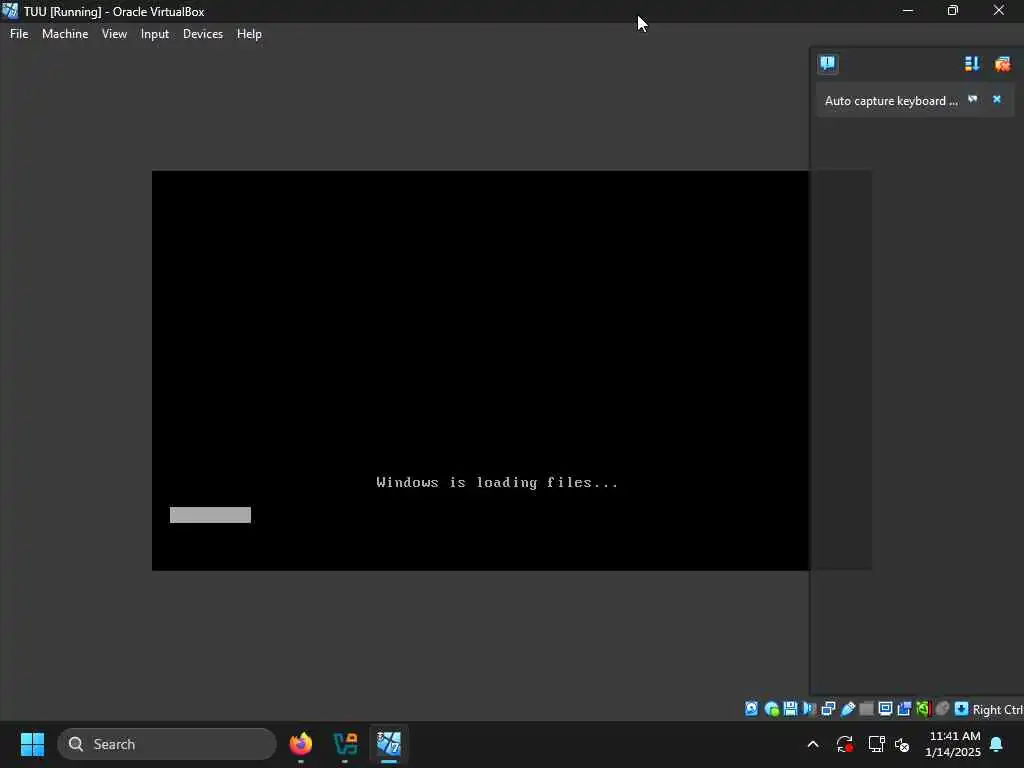This screenshot has width=1024, height=768.
Task: Click inside the VM screen loading text
Action: pos(497,483)
